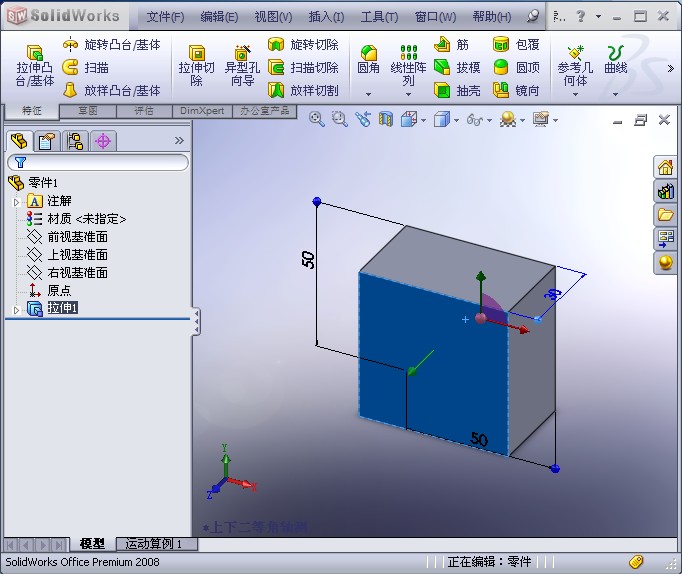
Task: Click the Mirror (镜向) tool
Action: pyautogui.click(x=516, y=90)
